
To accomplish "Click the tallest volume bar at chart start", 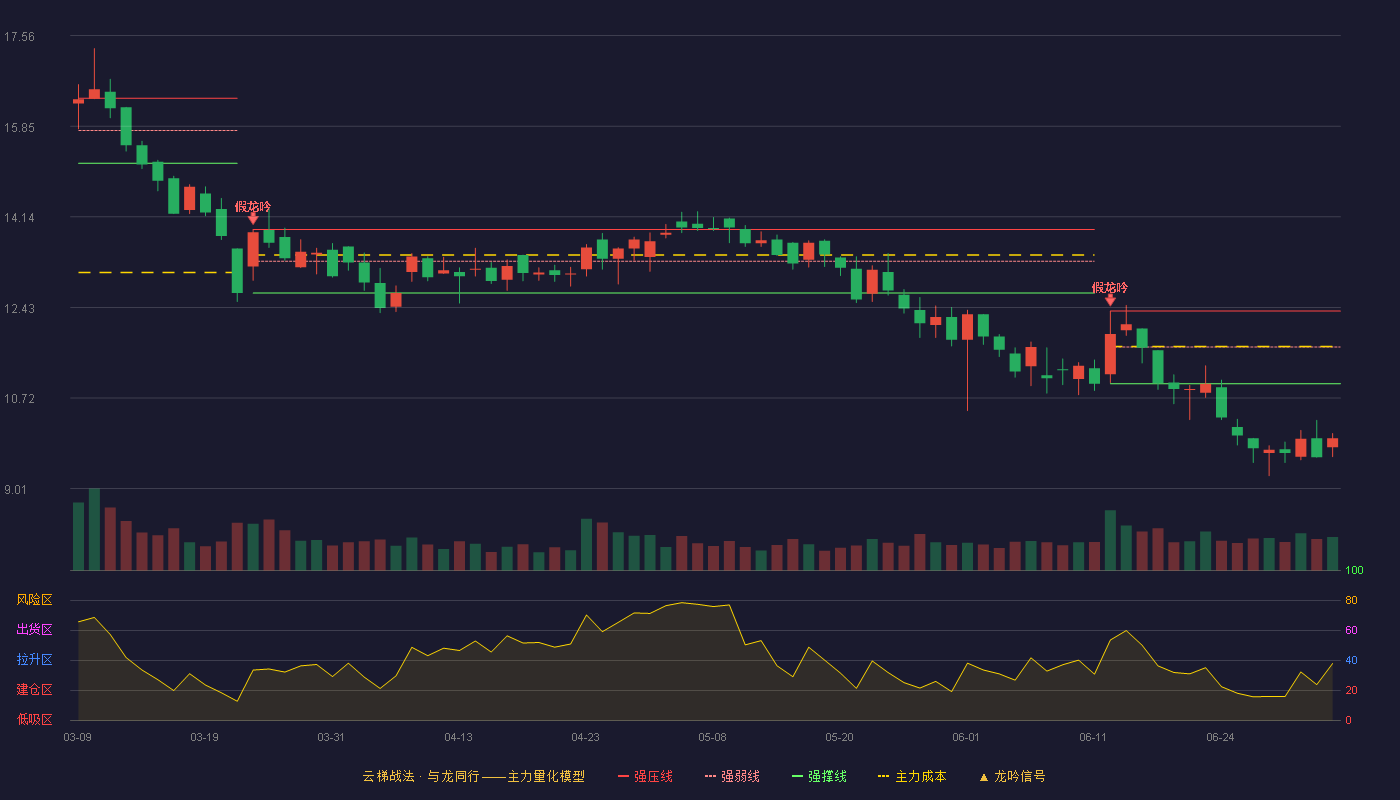I will click(x=94, y=529).
